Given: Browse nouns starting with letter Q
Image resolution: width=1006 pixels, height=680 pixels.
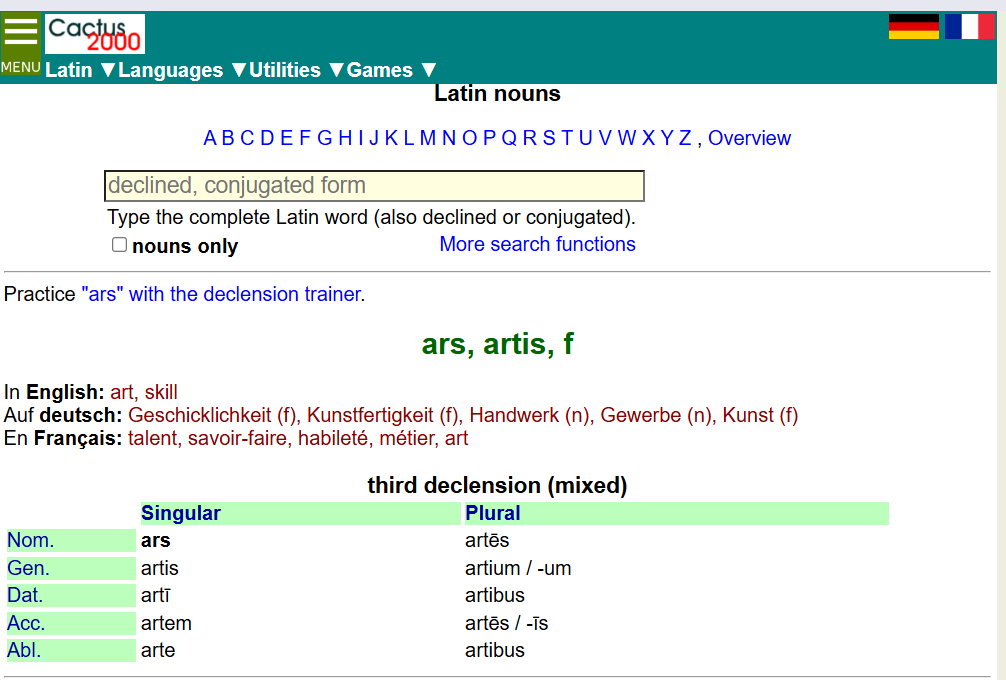Looking at the screenshot, I should pyautogui.click(x=509, y=138).
